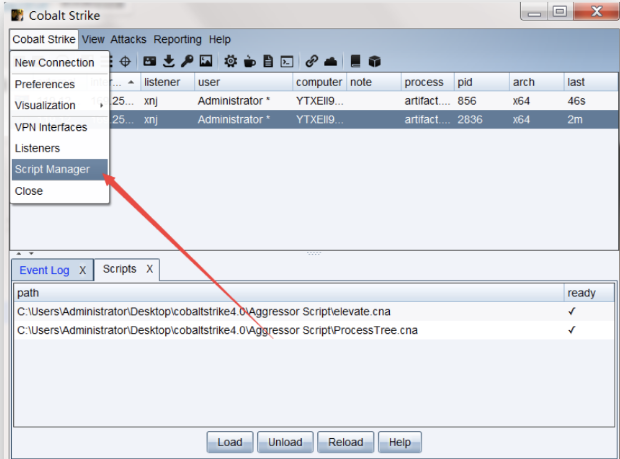The width and height of the screenshot is (620, 459).
Task: Close the Scripts tab with X
Action: (149, 269)
